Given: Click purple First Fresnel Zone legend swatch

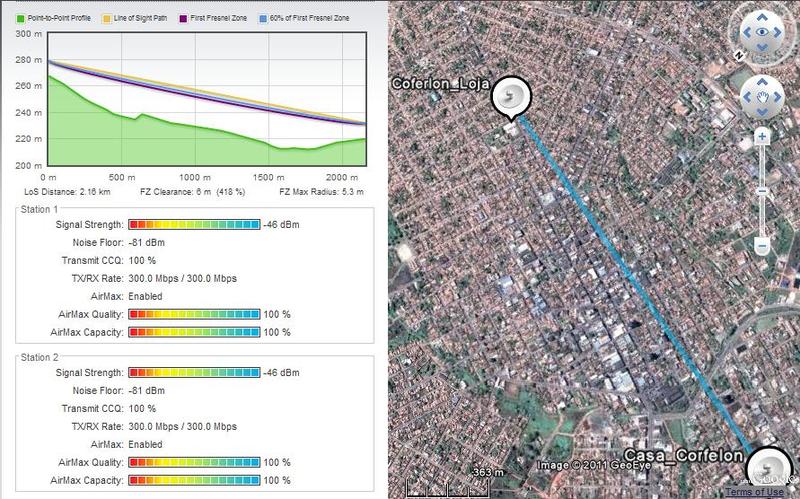Looking at the screenshot, I should tap(183, 18).
